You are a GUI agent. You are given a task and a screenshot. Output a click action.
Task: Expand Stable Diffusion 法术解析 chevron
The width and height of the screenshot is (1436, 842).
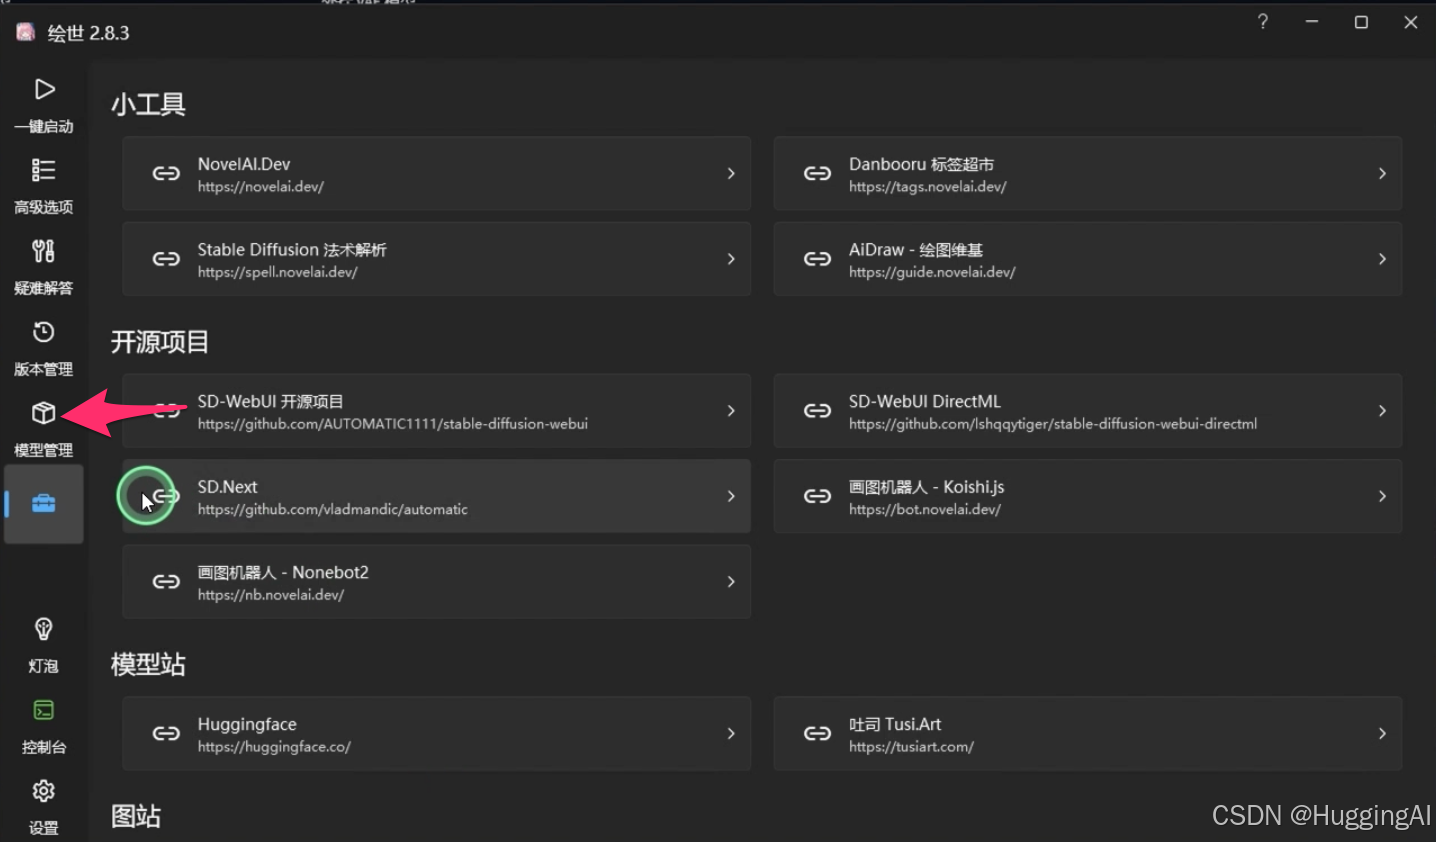pyautogui.click(x=731, y=259)
